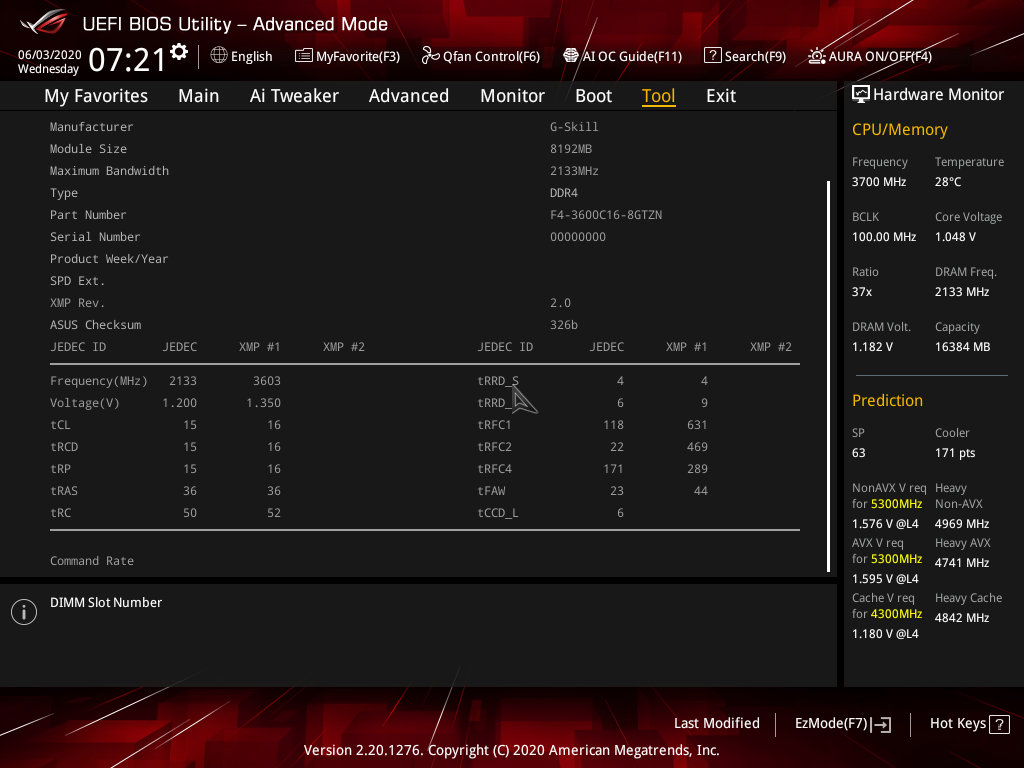The image size is (1024, 768).
Task: Switch to EzMode with F7 button
Action: tap(842, 723)
